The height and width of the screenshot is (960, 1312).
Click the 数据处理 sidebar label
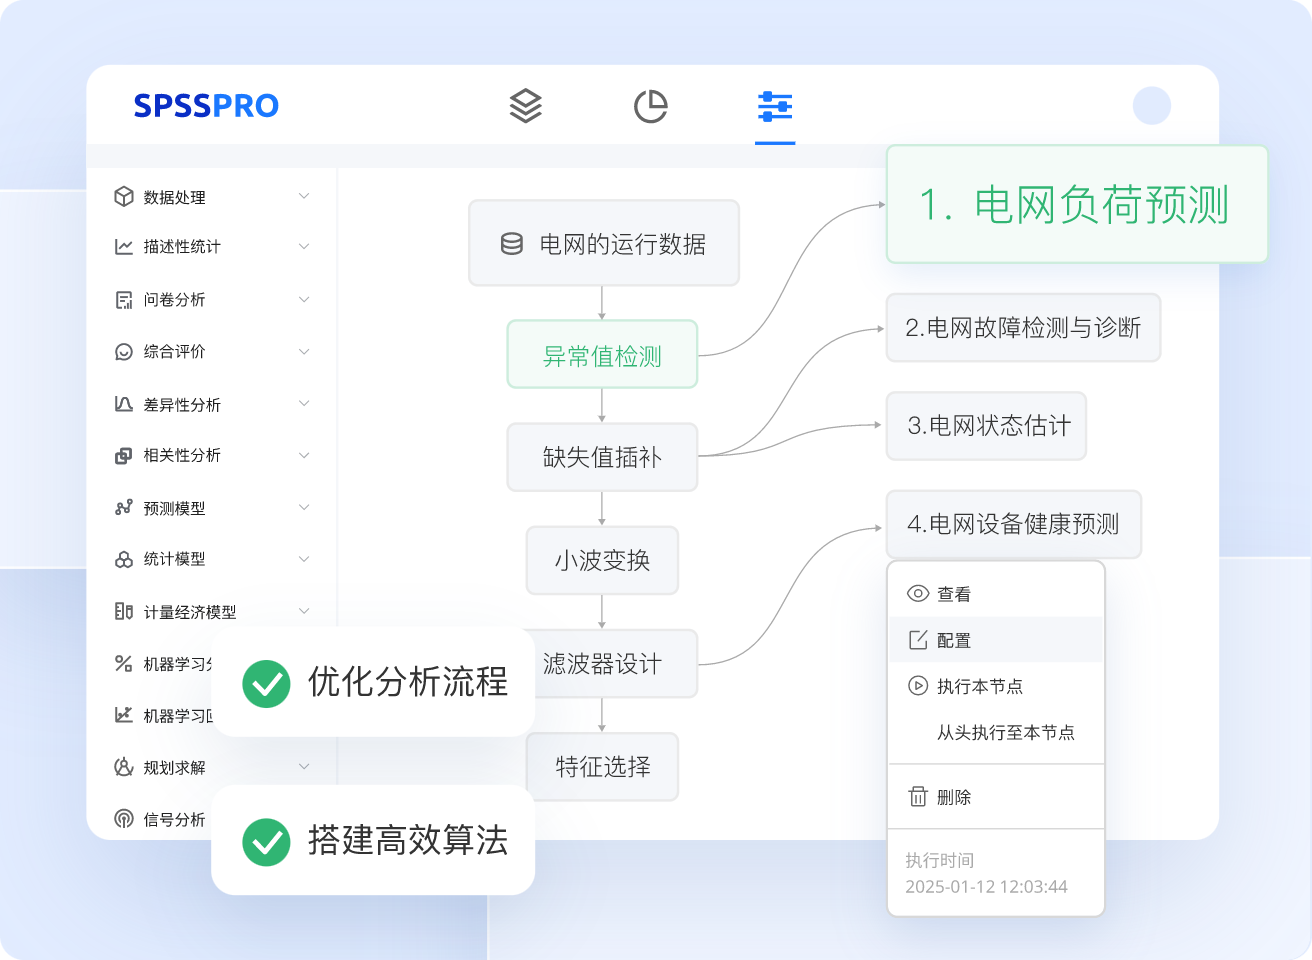tap(175, 197)
